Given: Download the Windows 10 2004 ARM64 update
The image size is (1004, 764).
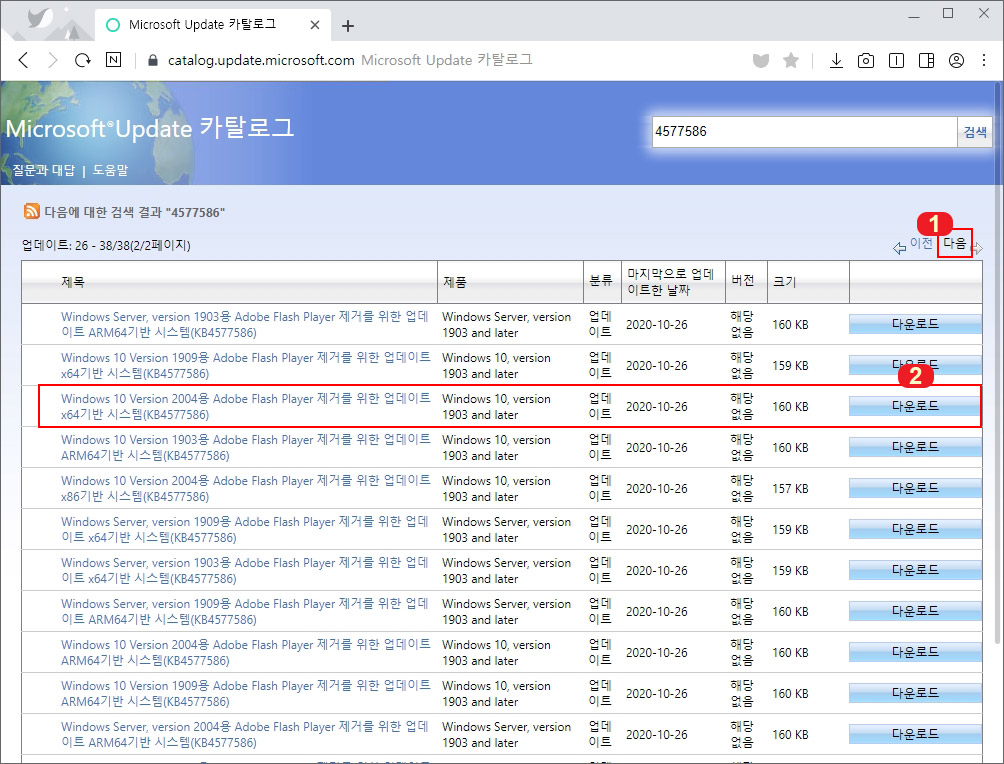Looking at the screenshot, I should pyautogui.click(x=915, y=652).
